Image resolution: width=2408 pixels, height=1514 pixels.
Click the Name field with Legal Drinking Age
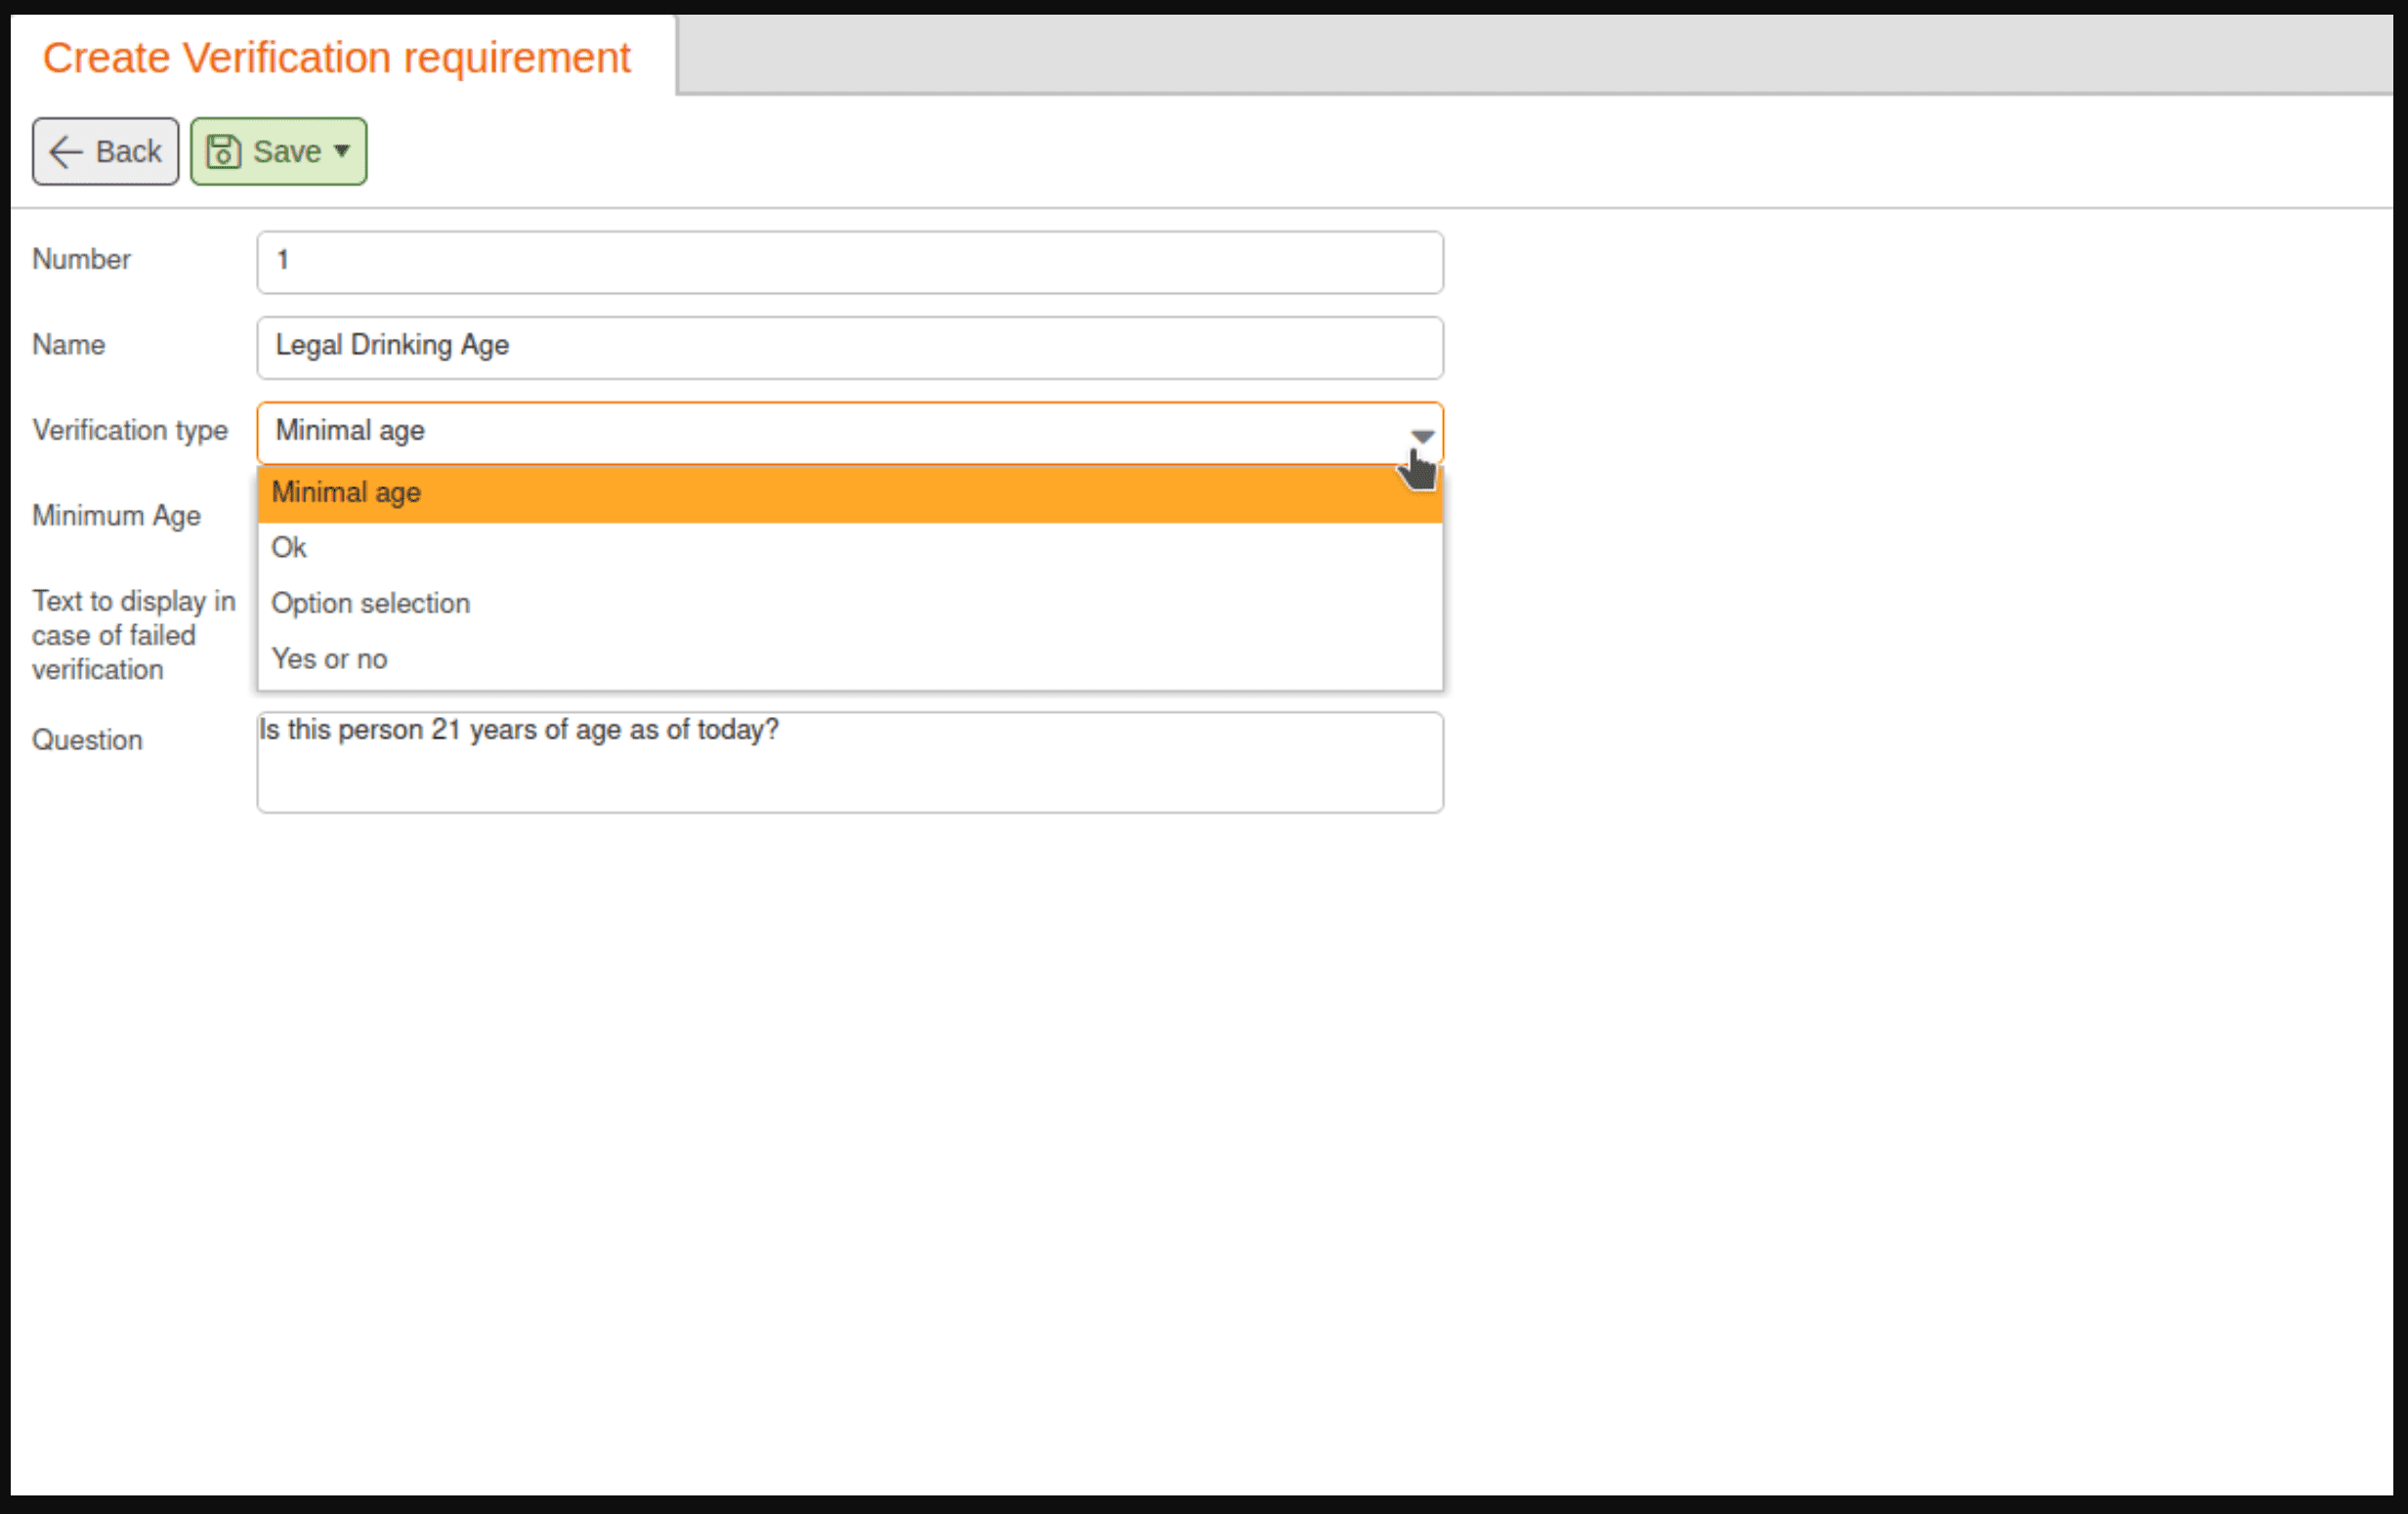point(850,347)
